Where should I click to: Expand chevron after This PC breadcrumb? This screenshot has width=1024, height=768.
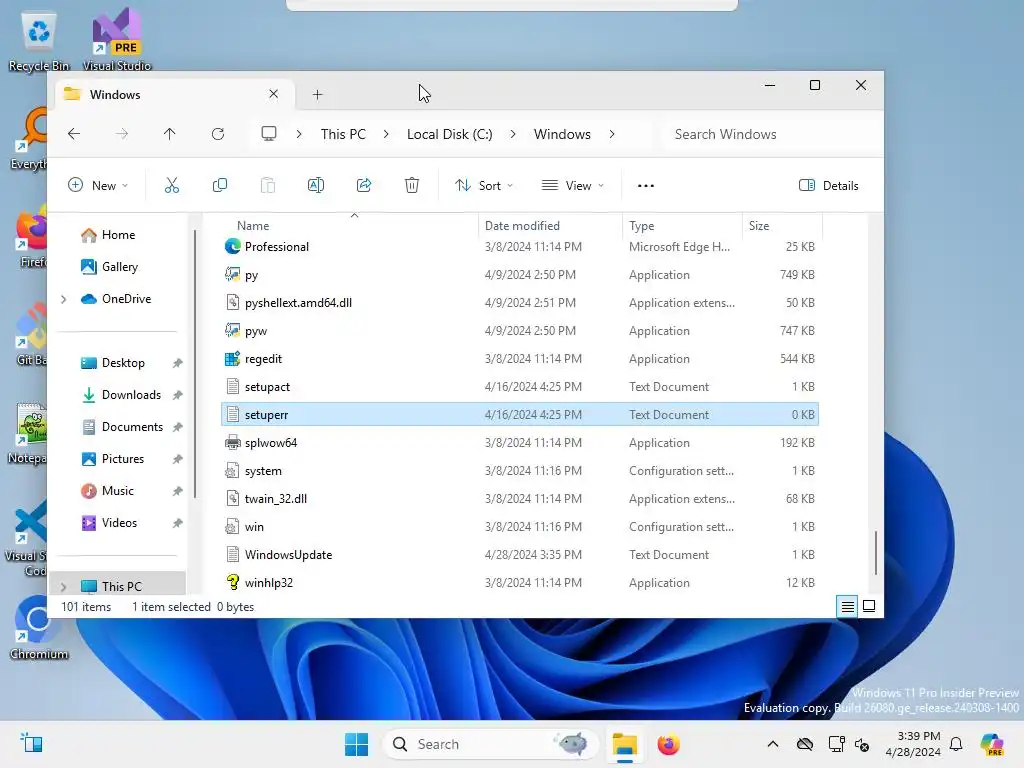coord(386,134)
